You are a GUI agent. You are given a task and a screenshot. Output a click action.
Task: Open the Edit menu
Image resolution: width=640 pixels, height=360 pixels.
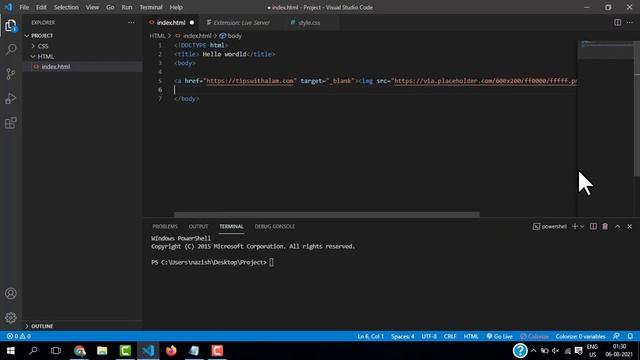(x=41, y=7)
